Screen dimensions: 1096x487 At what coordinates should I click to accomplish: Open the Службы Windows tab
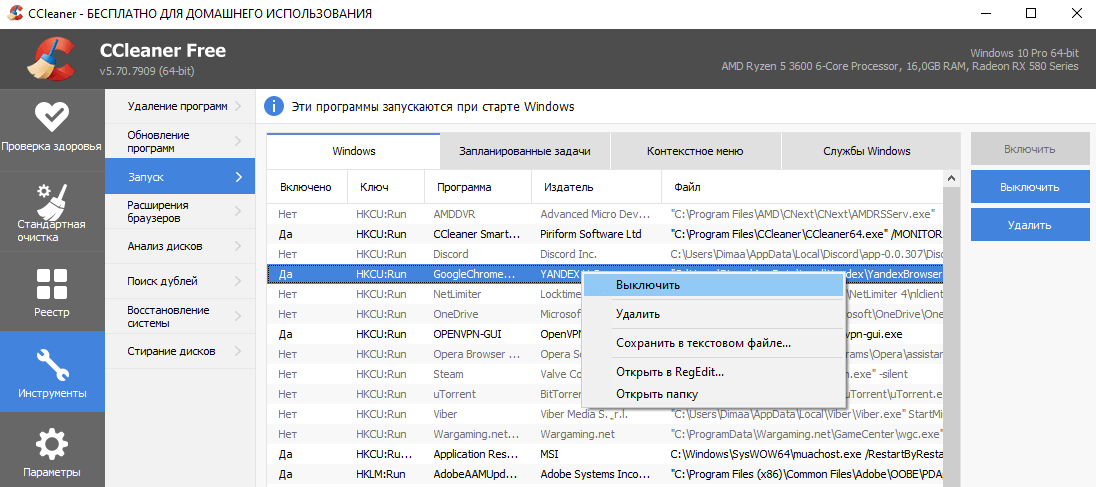(866, 151)
